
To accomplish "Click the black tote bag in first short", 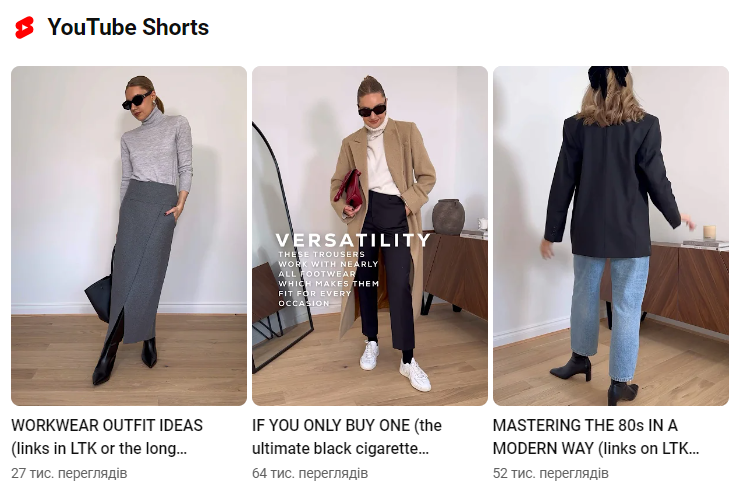I will pyautogui.click(x=99, y=297).
